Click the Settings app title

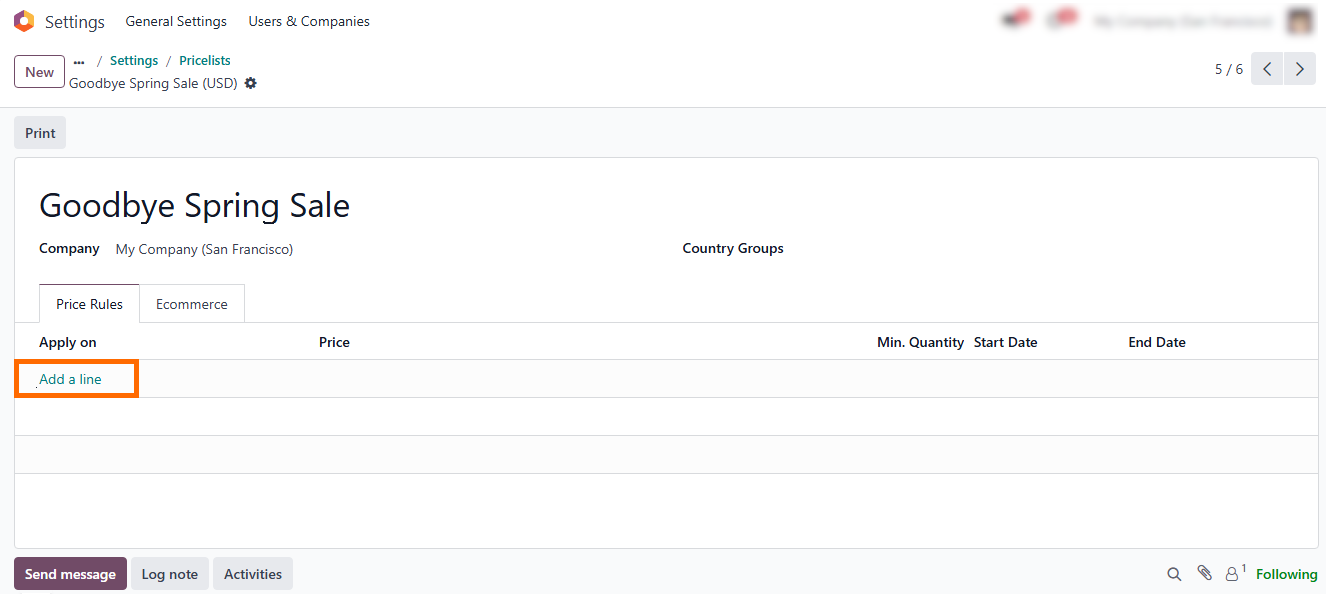(x=75, y=21)
